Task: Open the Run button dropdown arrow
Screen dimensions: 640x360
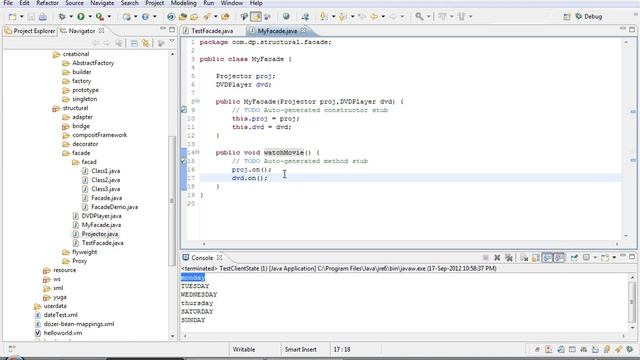Action: pos(90,17)
